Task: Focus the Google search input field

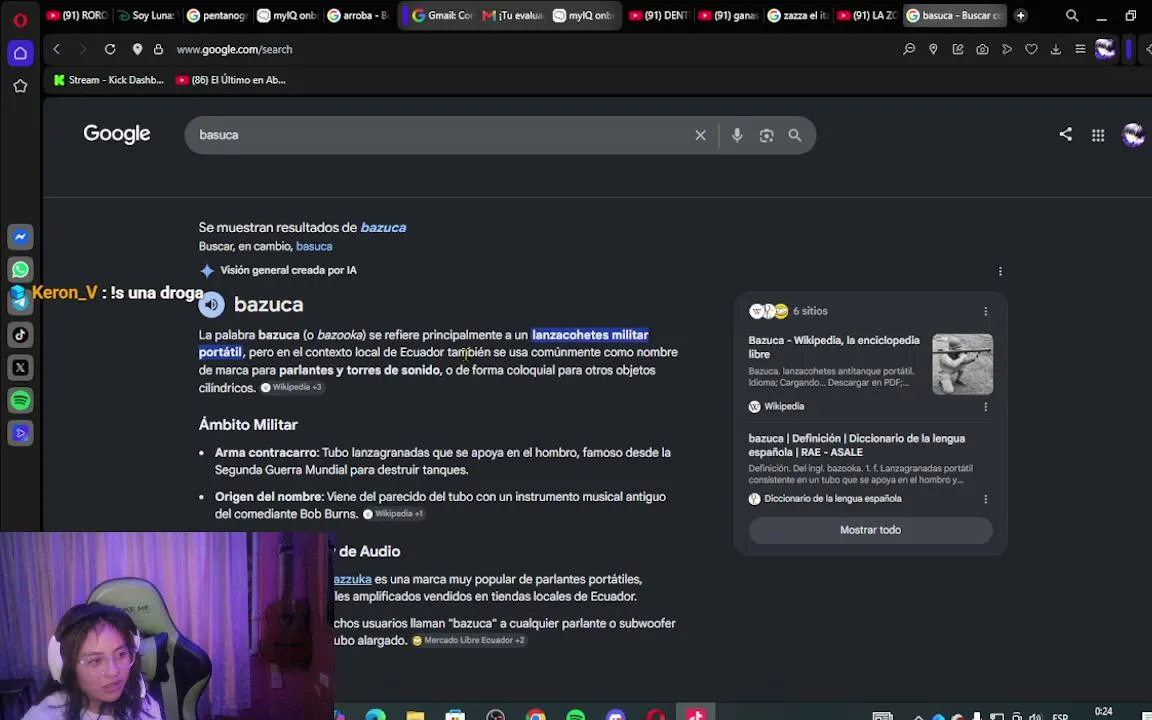Action: coord(441,135)
